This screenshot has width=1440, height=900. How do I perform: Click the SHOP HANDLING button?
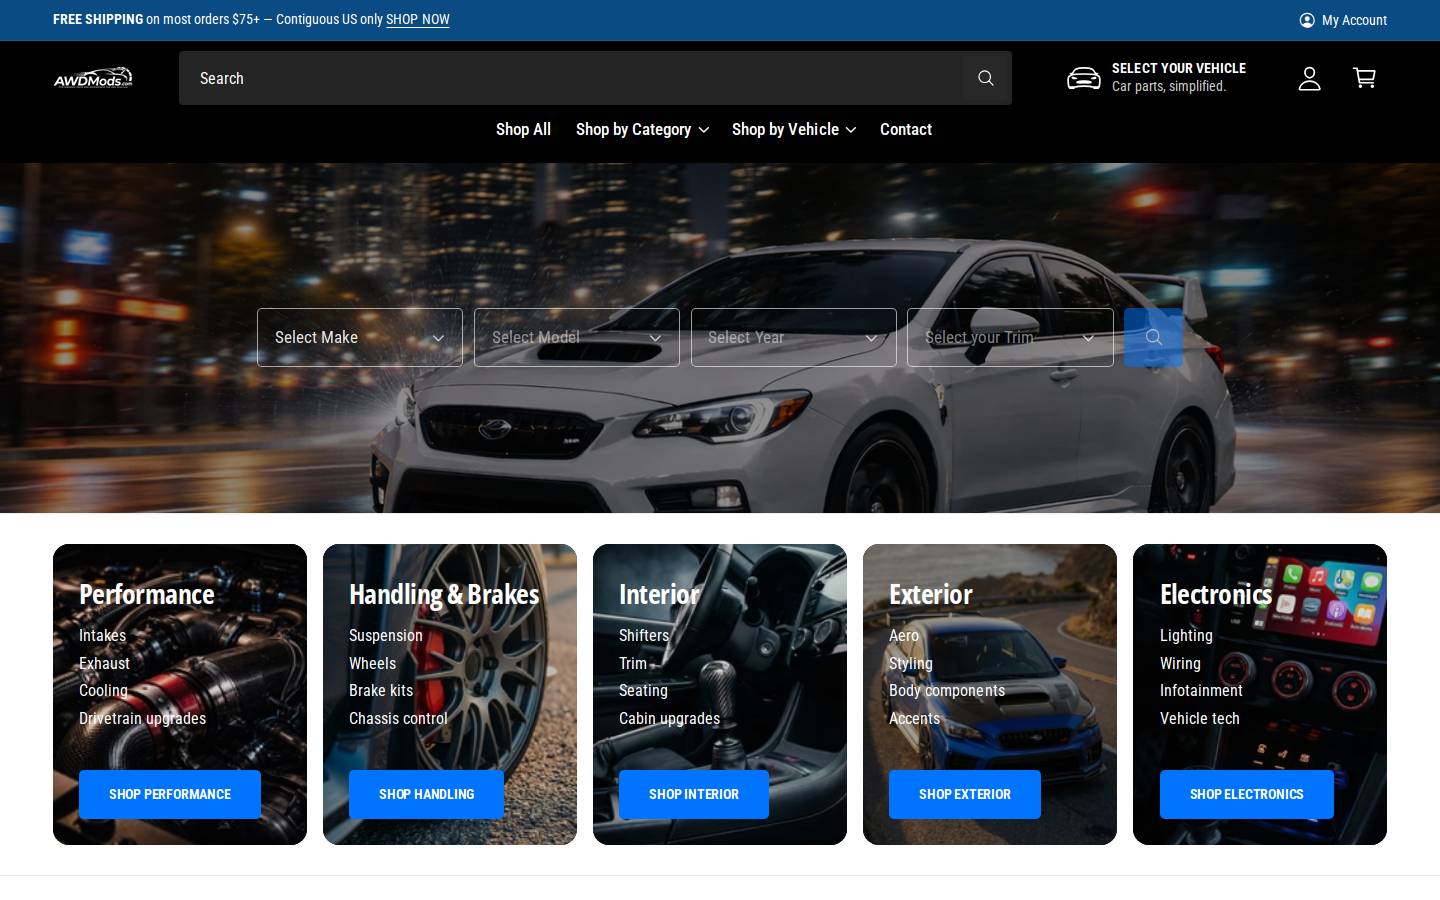[x=427, y=794]
